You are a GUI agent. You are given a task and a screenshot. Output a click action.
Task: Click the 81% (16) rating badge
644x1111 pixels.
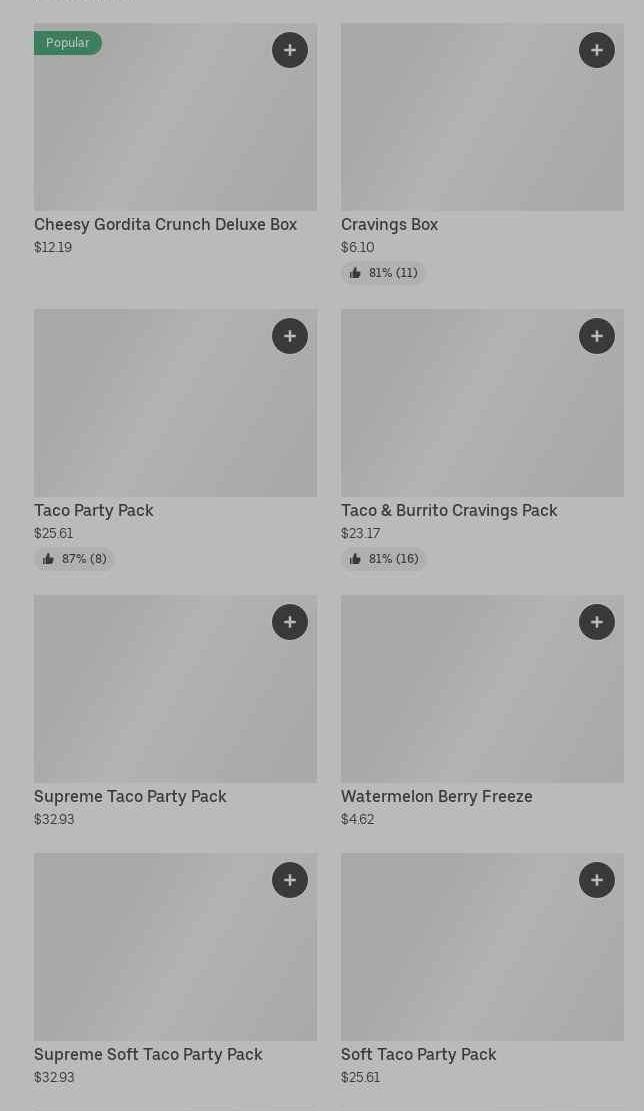[x=384, y=559]
